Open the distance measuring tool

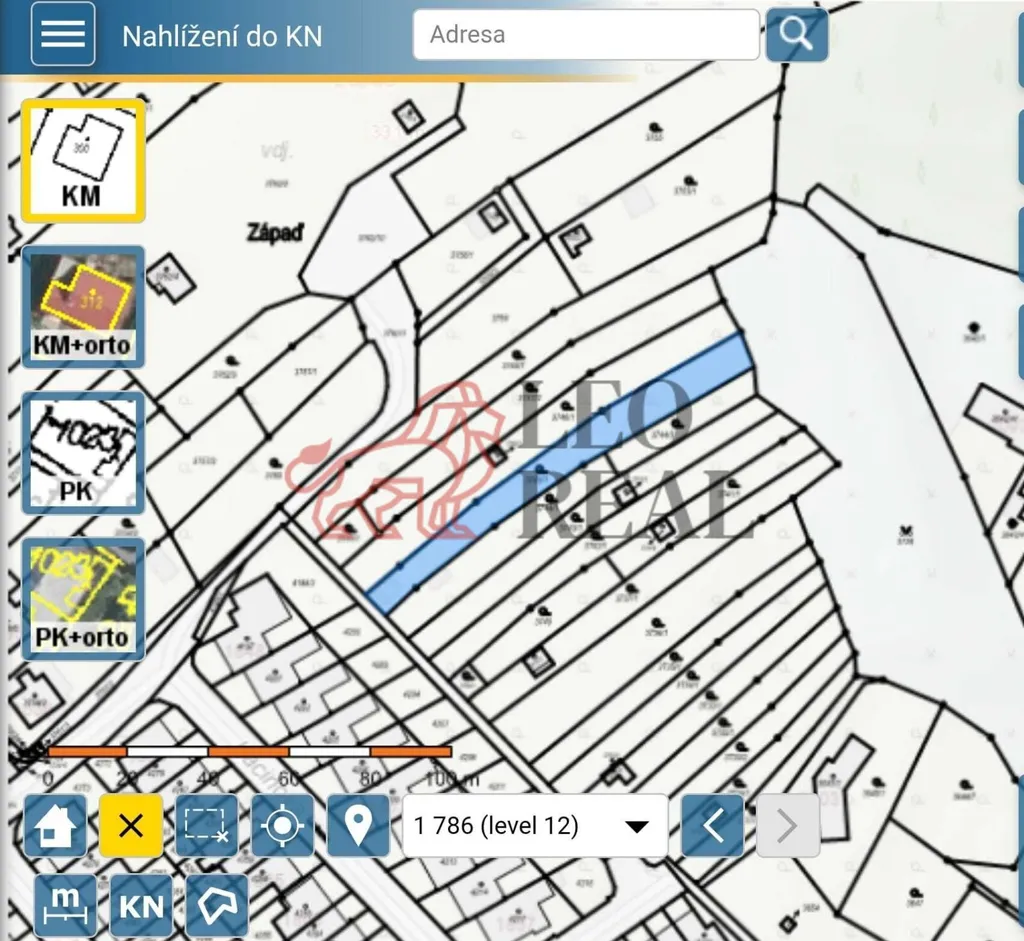pos(65,905)
